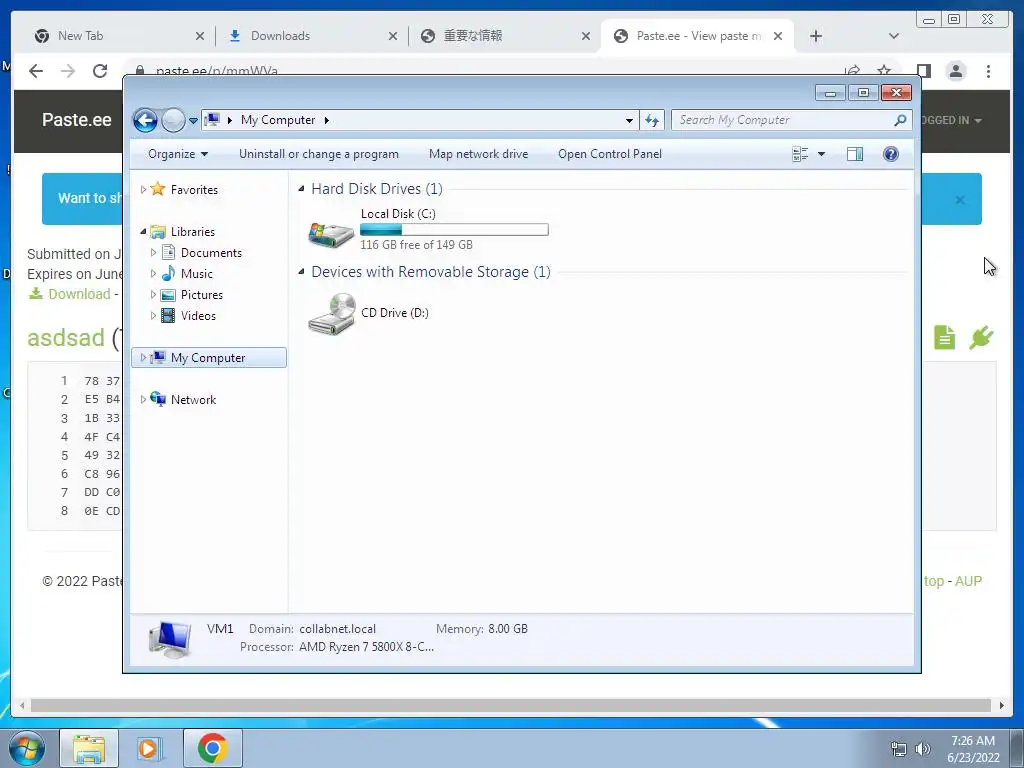The width and height of the screenshot is (1024, 768).
Task: Open the Videos library
Action: tap(198, 315)
